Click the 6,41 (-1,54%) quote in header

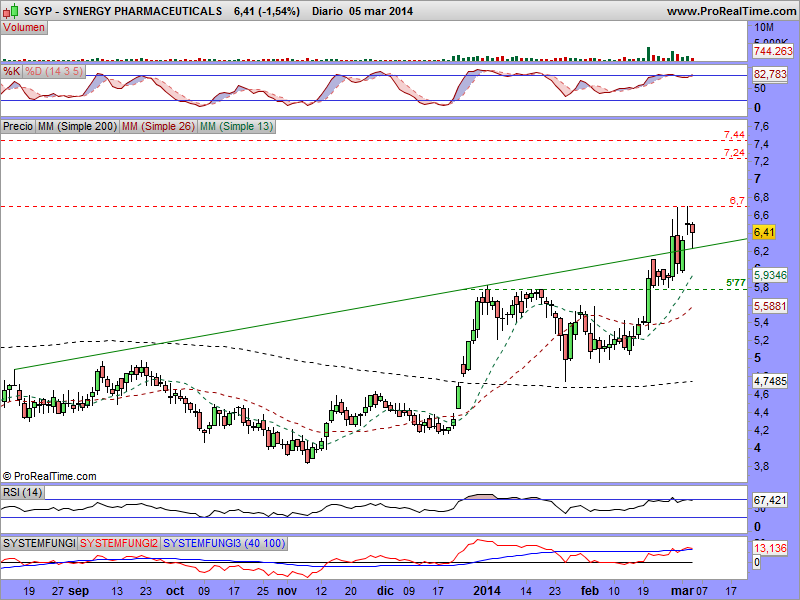tap(266, 11)
